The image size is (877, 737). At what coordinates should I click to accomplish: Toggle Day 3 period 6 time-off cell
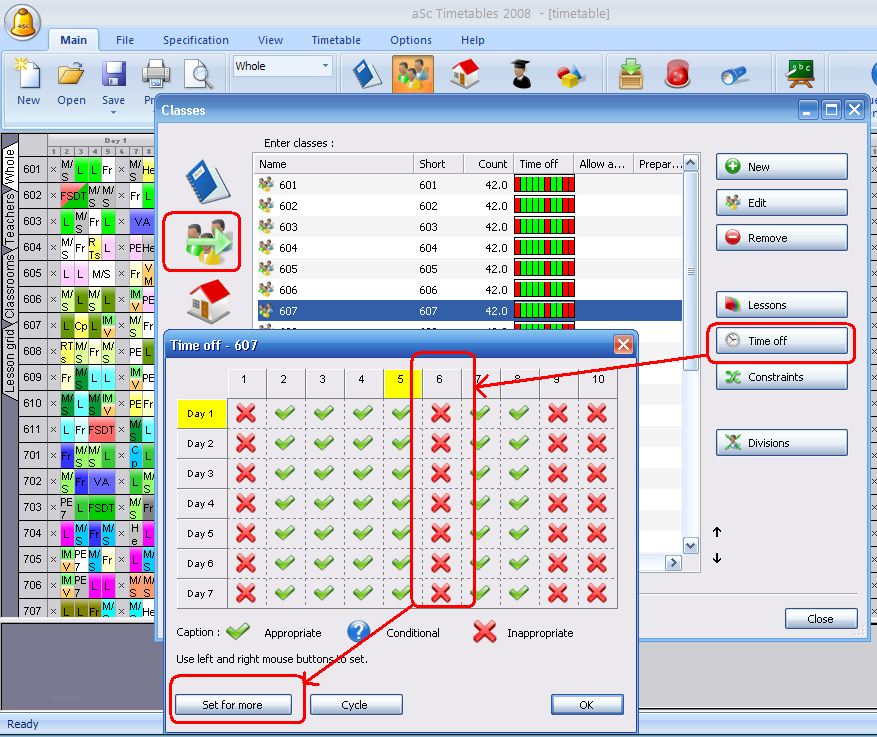coord(440,473)
